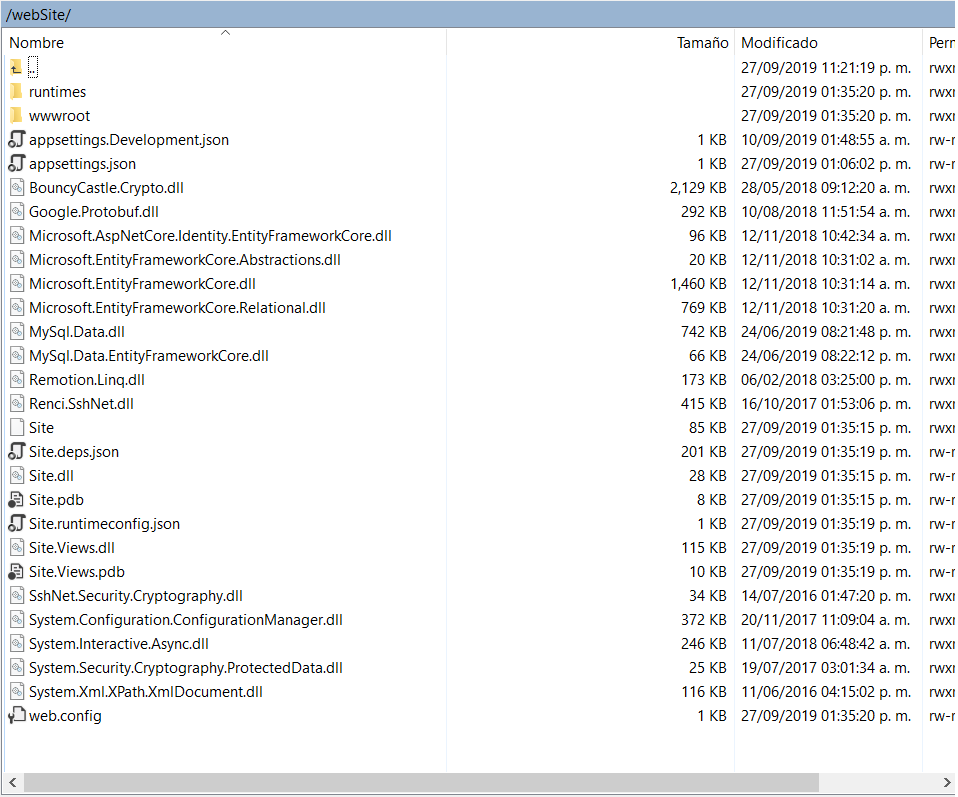Select the System.Interactive.Async.dll file name

click(119, 644)
